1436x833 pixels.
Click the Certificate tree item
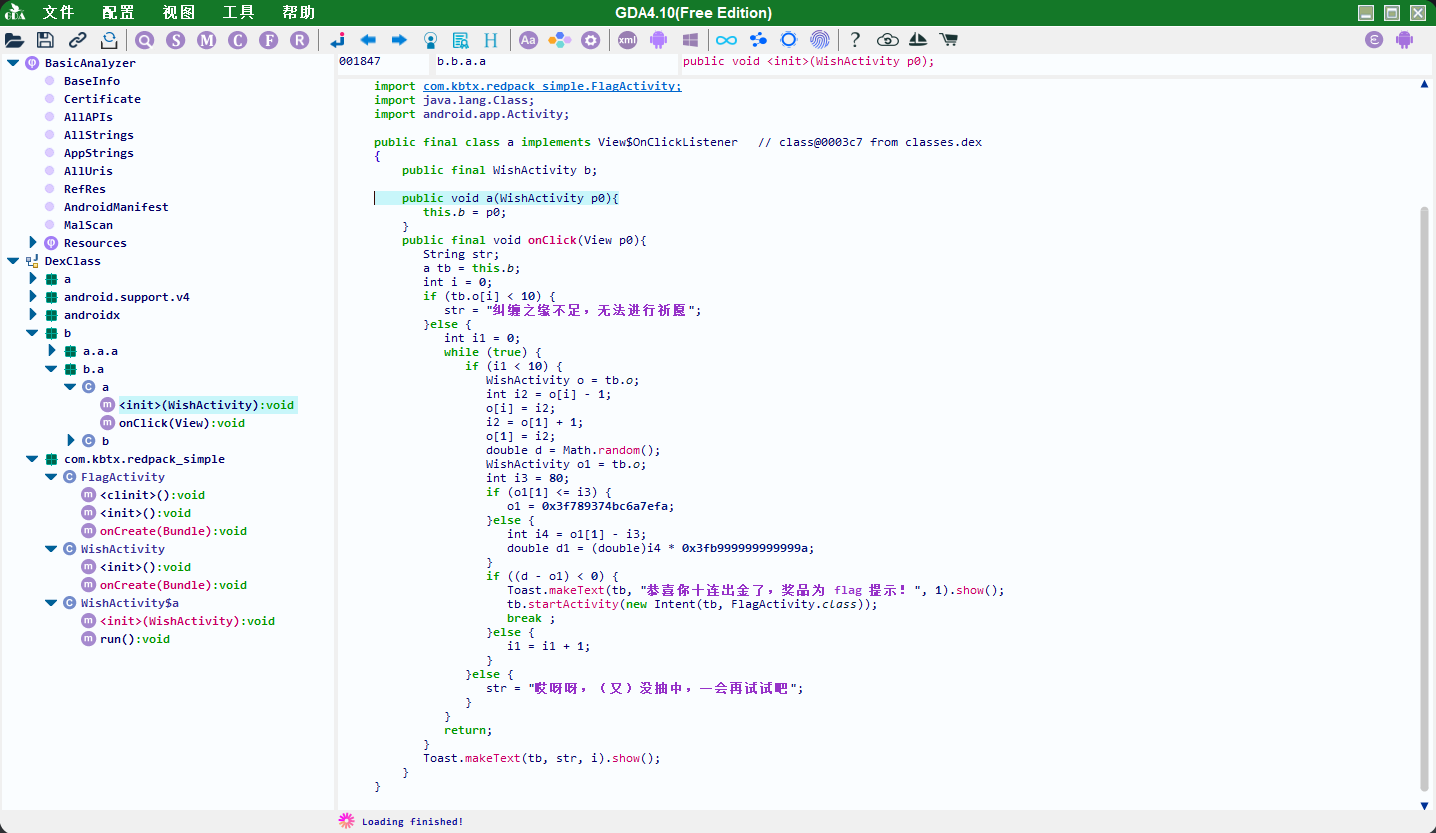(x=102, y=99)
